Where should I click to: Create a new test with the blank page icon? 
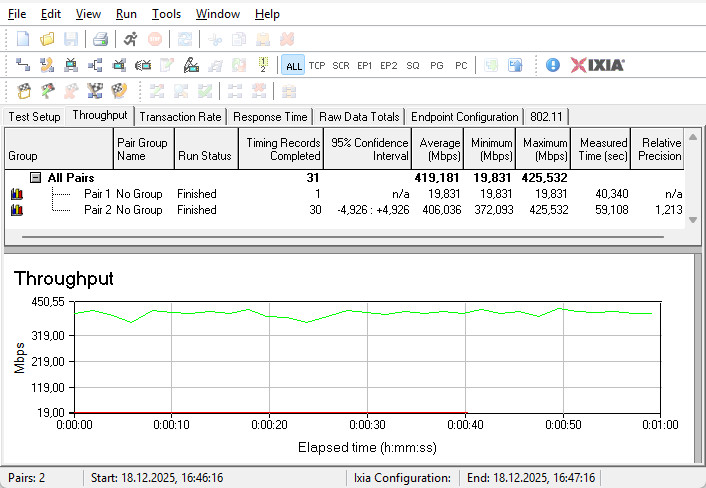pyautogui.click(x=23, y=39)
